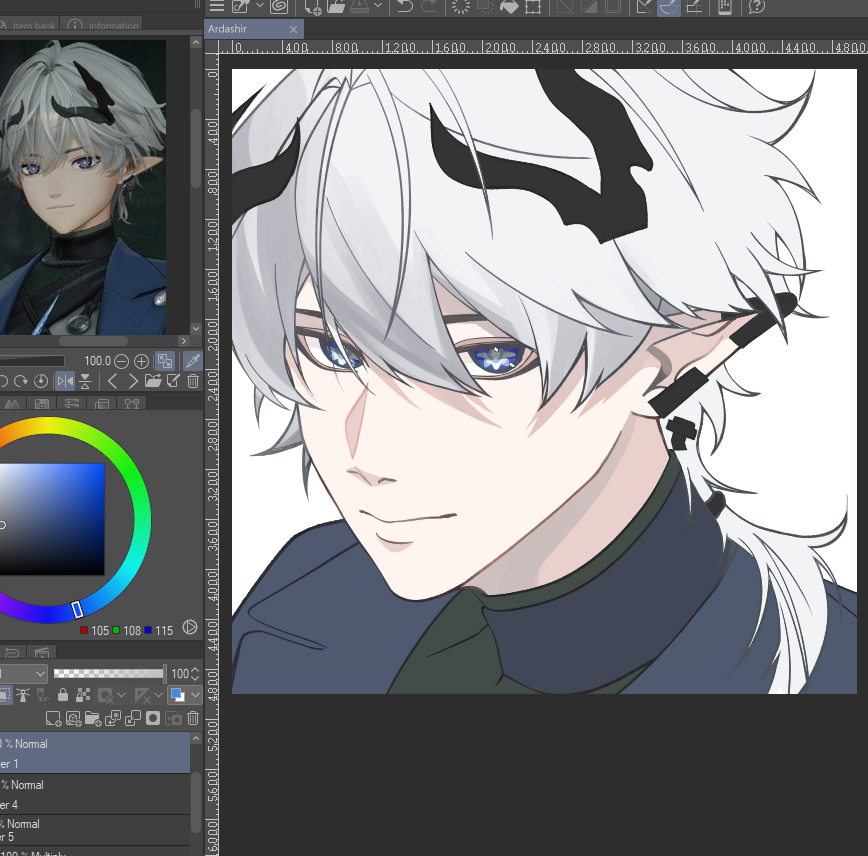
Task: Fill with the paint bucket icon
Action: point(509,6)
